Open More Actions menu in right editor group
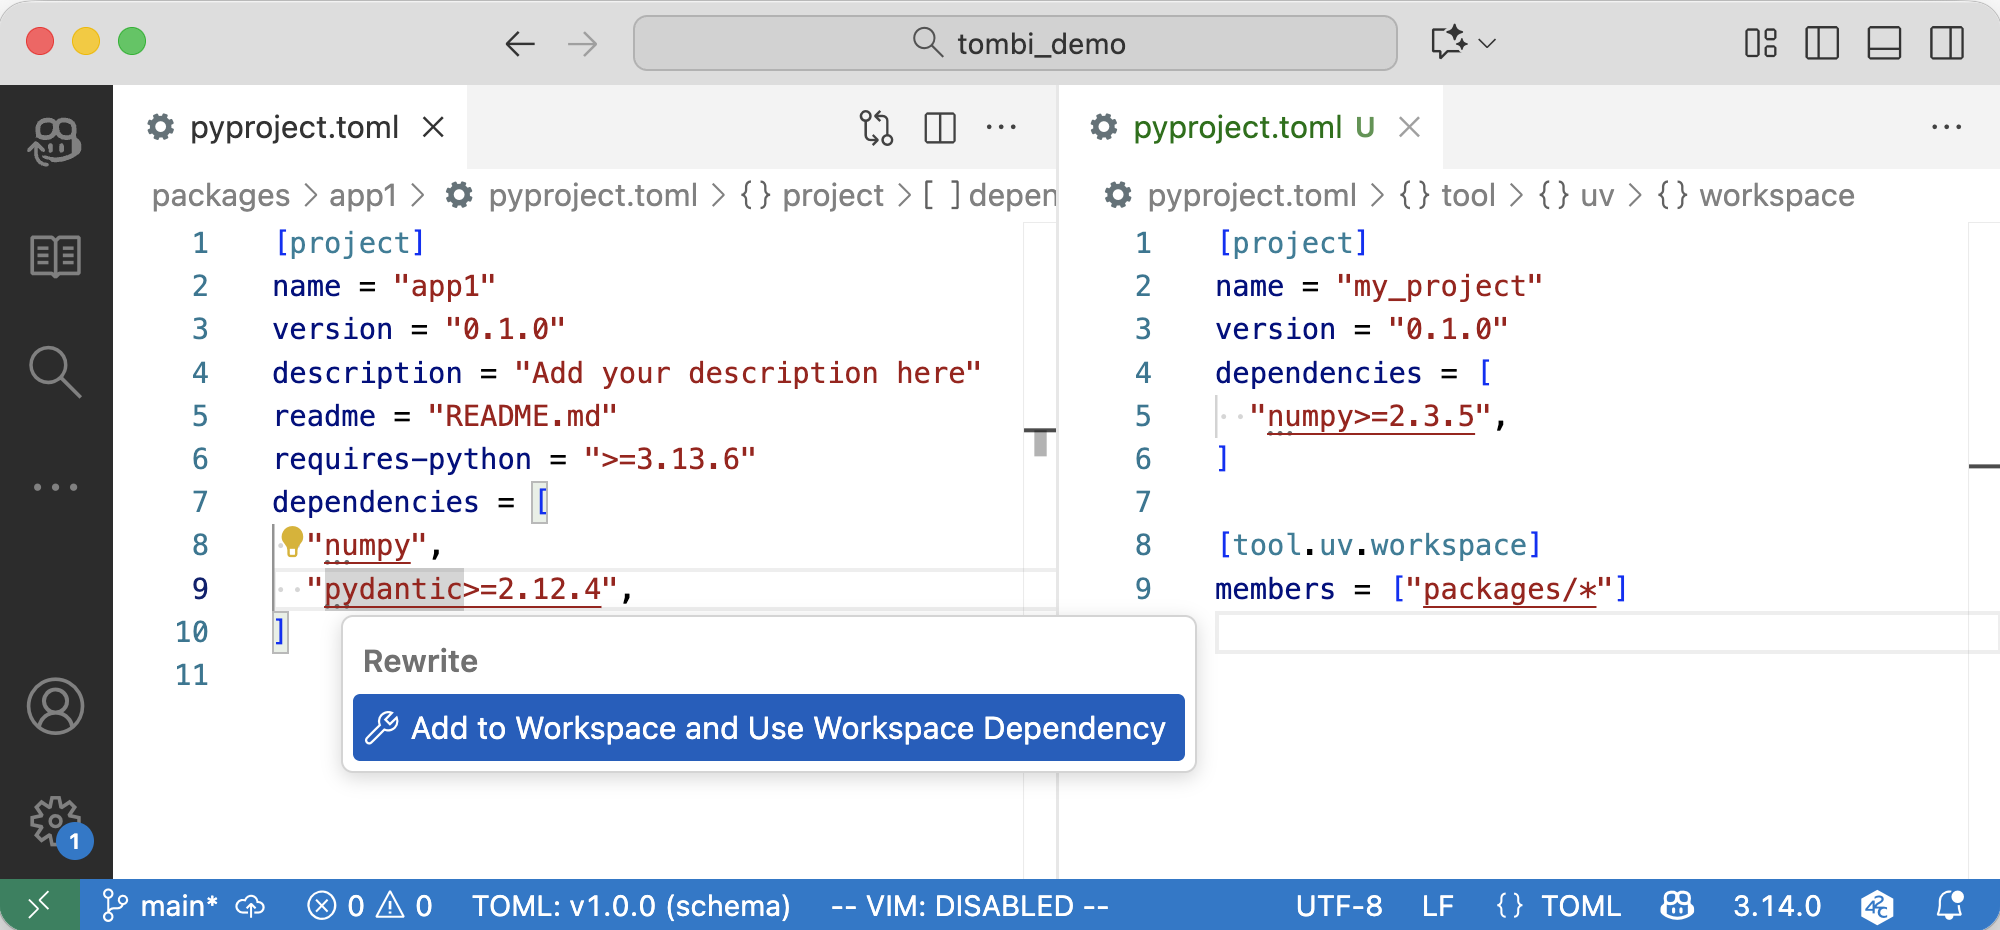The width and height of the screenshot is (2000, 930). pos(1946,128)
